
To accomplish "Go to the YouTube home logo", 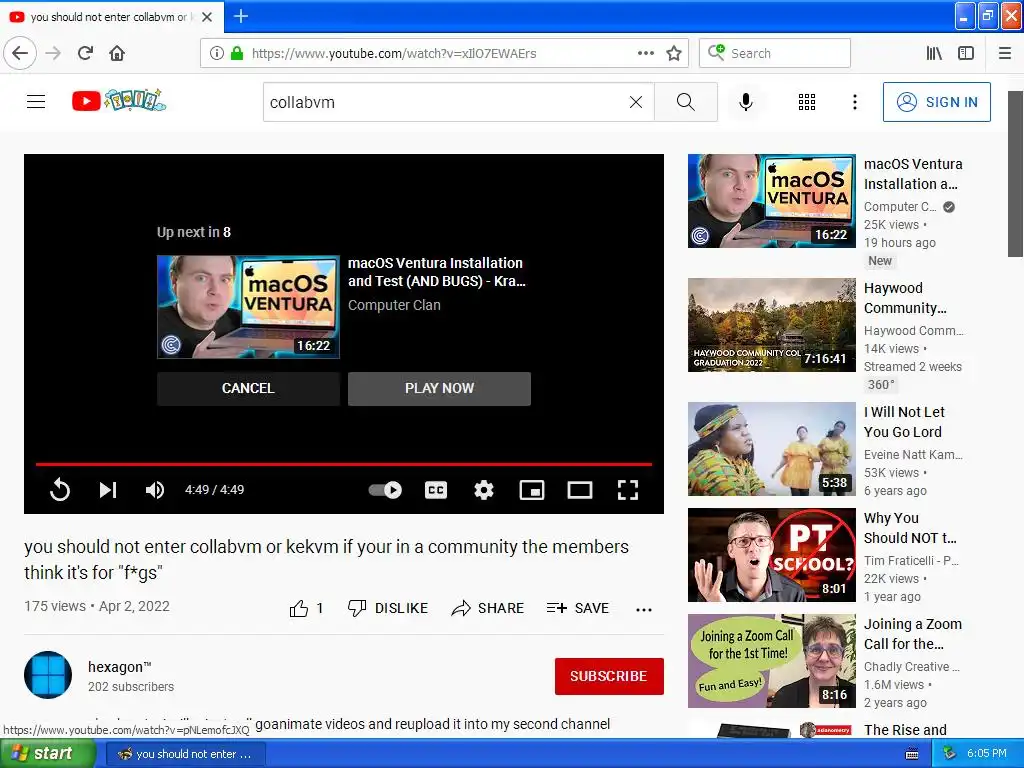I will [119, 101].
